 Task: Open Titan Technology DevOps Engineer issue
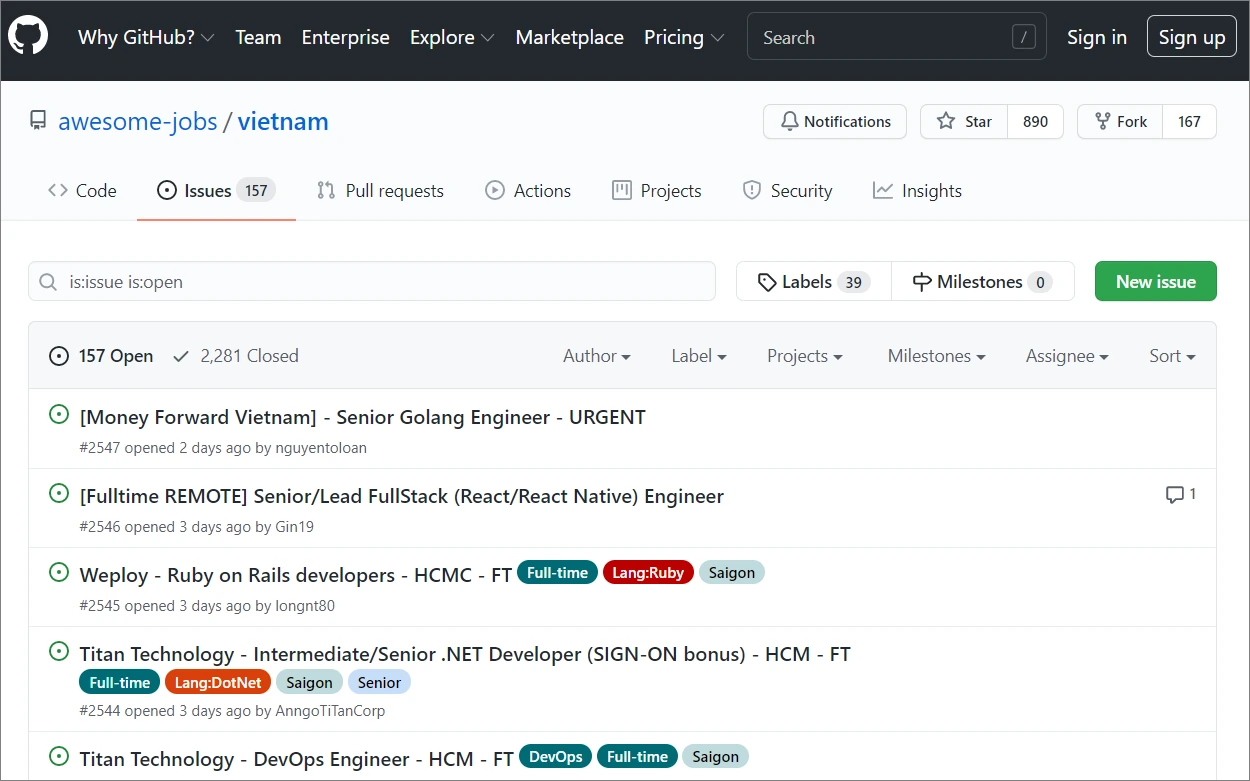(296, 759)
